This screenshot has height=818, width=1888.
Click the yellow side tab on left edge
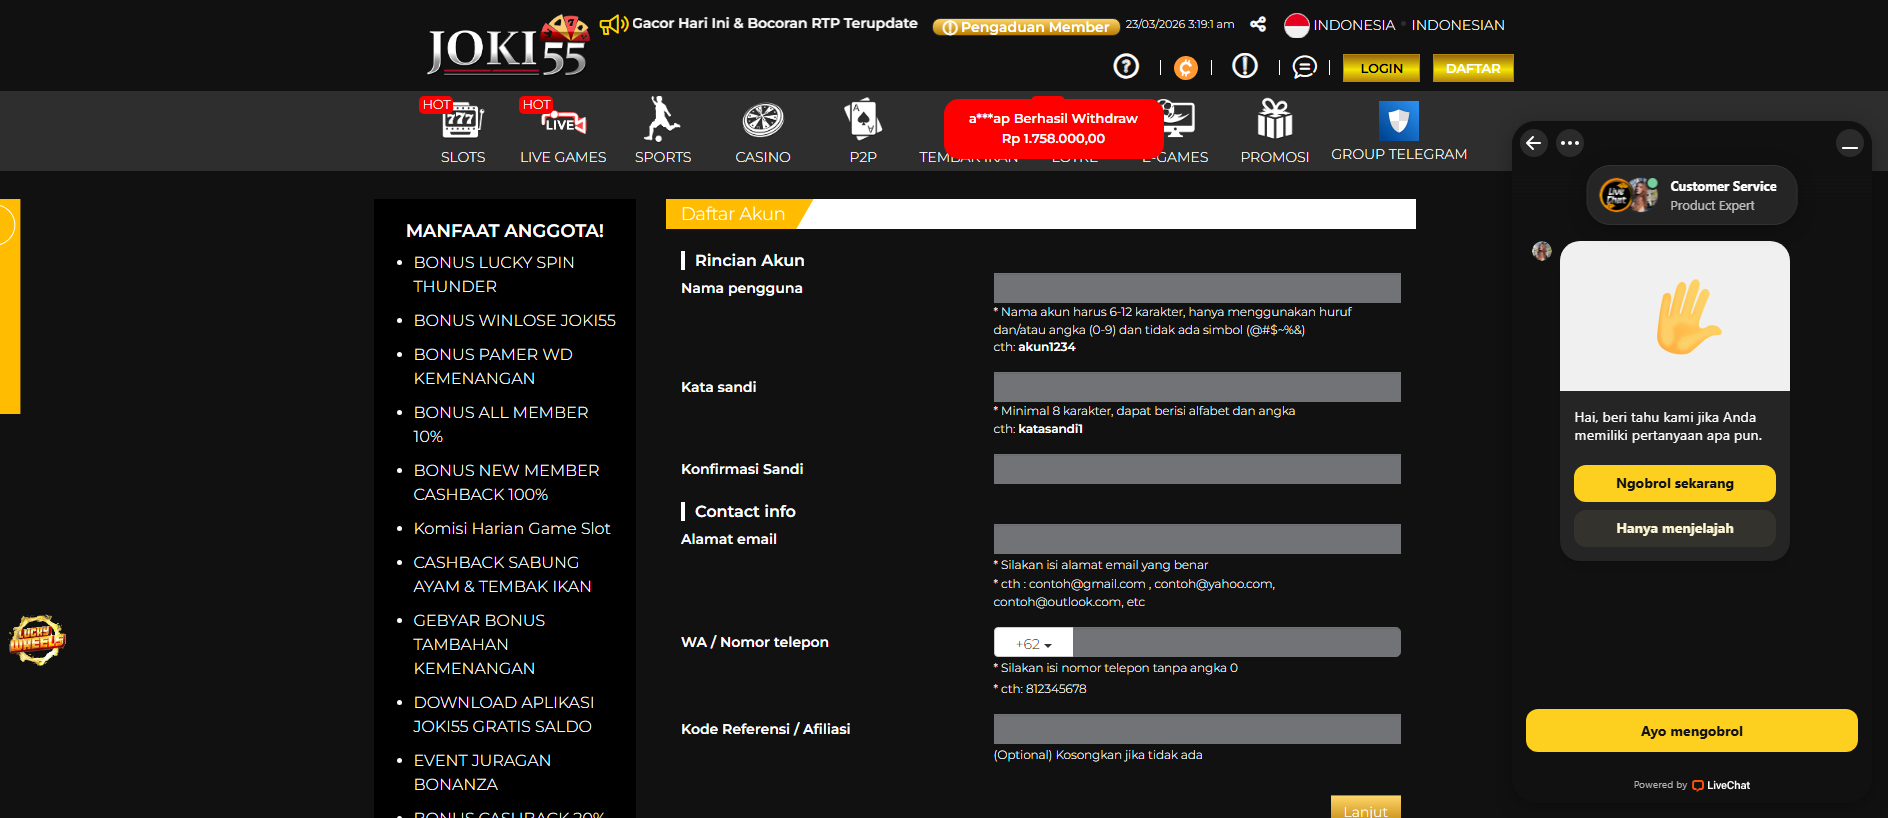(10, 306)
